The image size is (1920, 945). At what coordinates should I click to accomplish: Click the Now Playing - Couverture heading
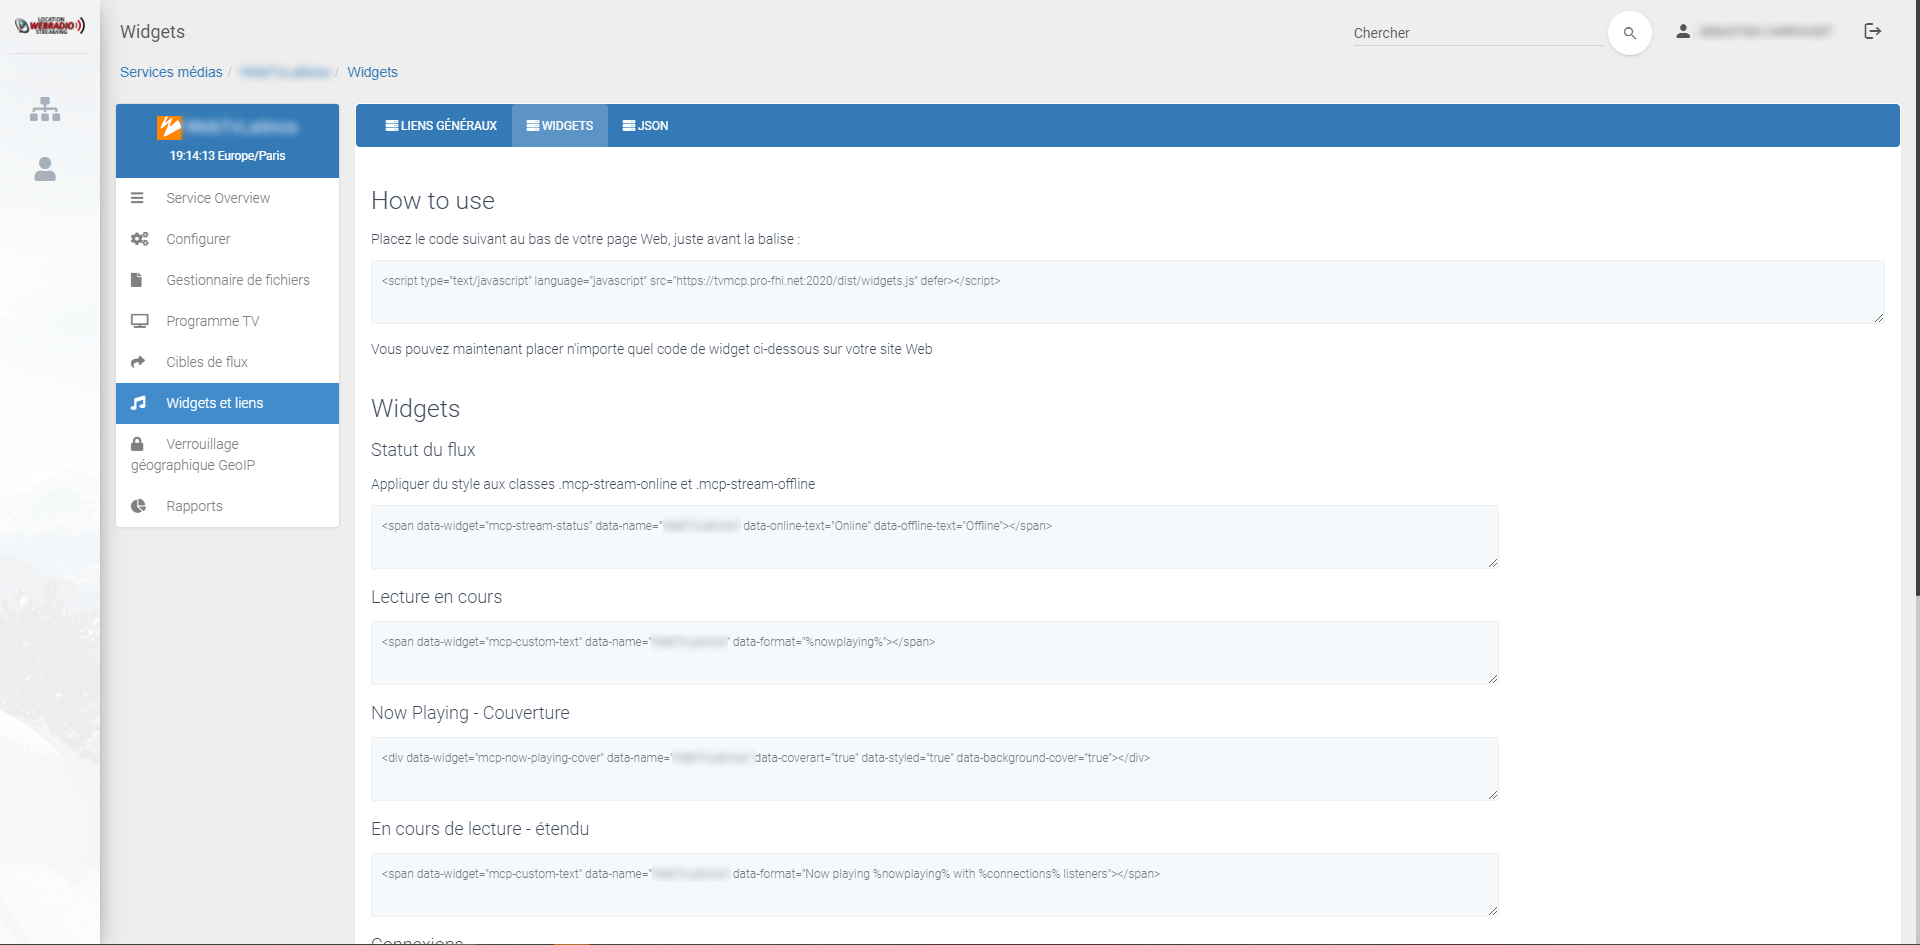470,713
